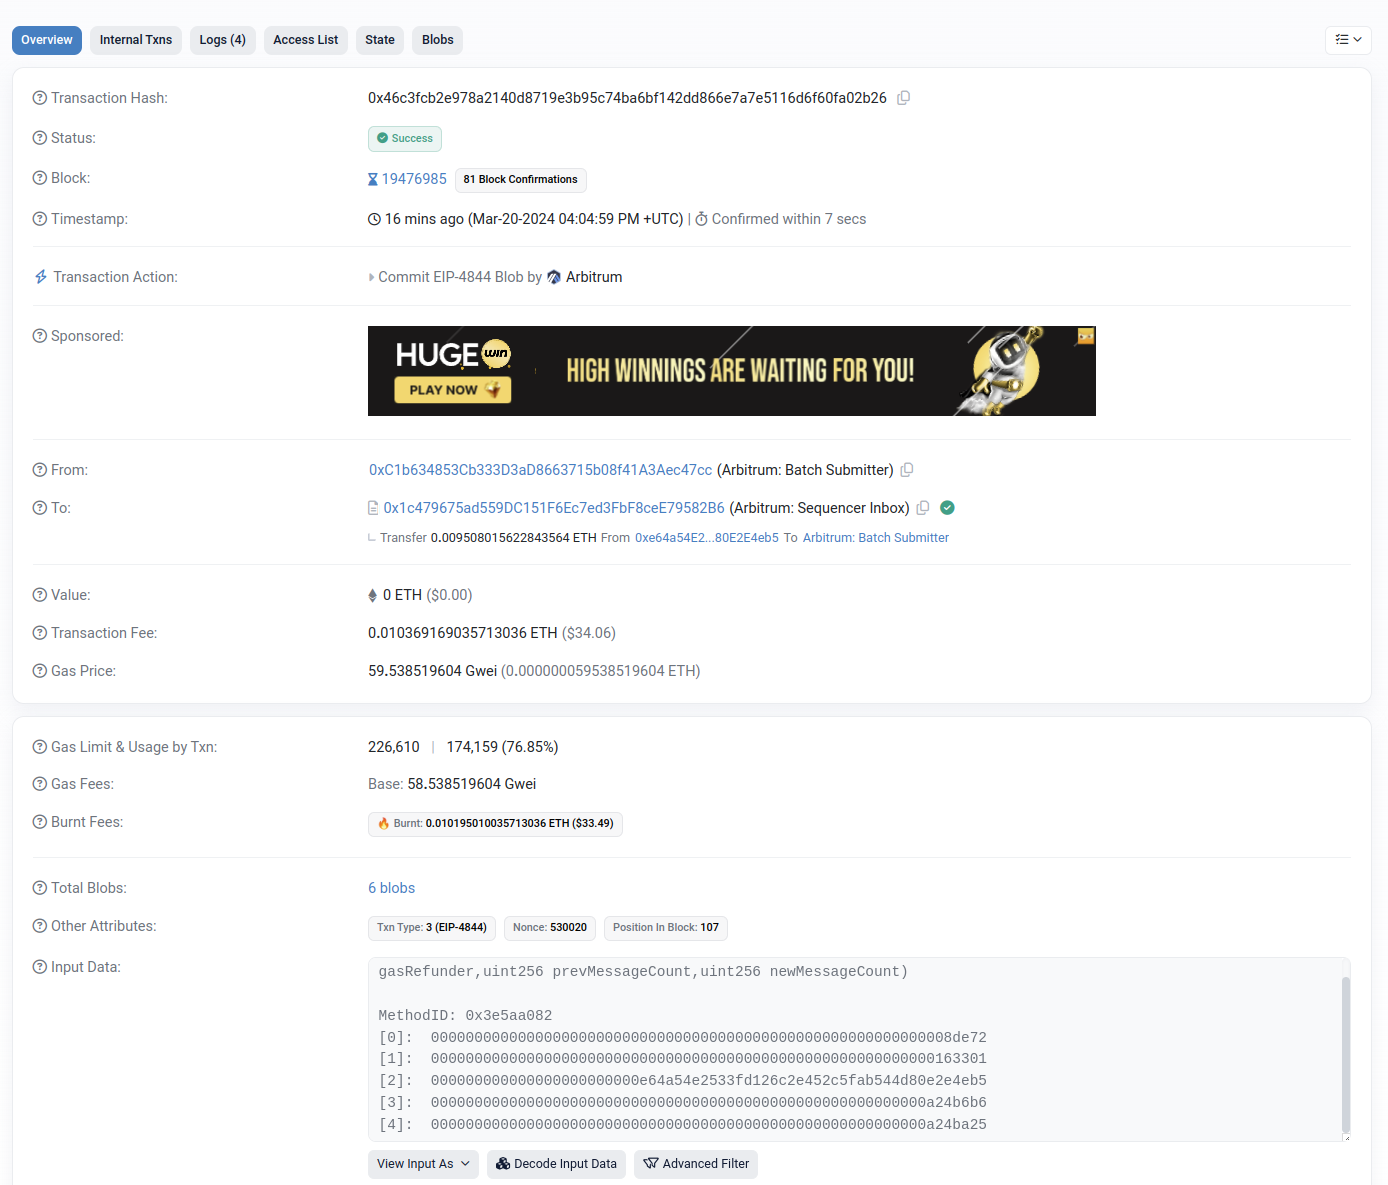Screen dimensions: 1388x1185
Task: Copy the From address icon
Action: tap(907, 470)
